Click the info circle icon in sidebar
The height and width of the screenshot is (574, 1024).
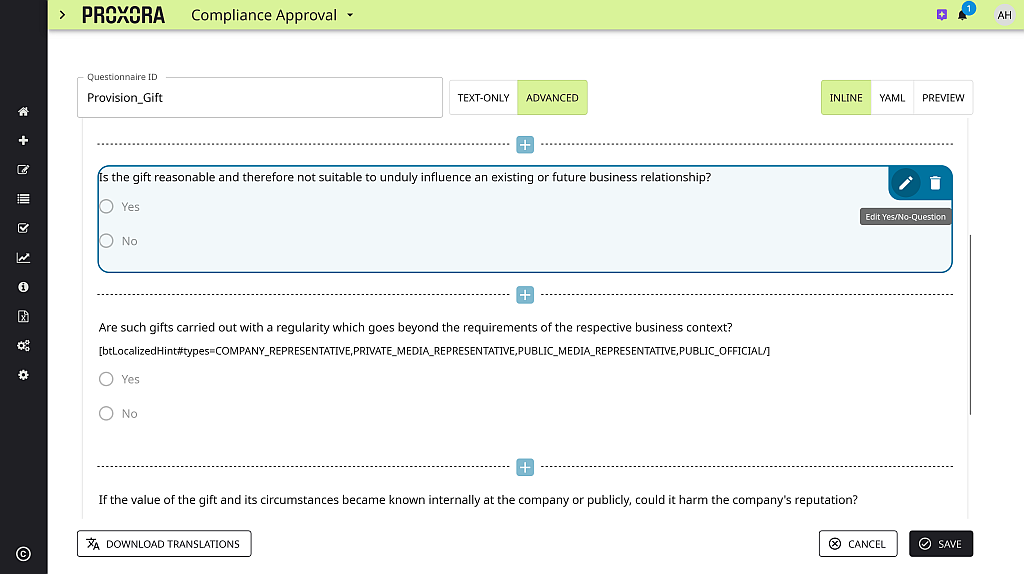tap(23, 287)
